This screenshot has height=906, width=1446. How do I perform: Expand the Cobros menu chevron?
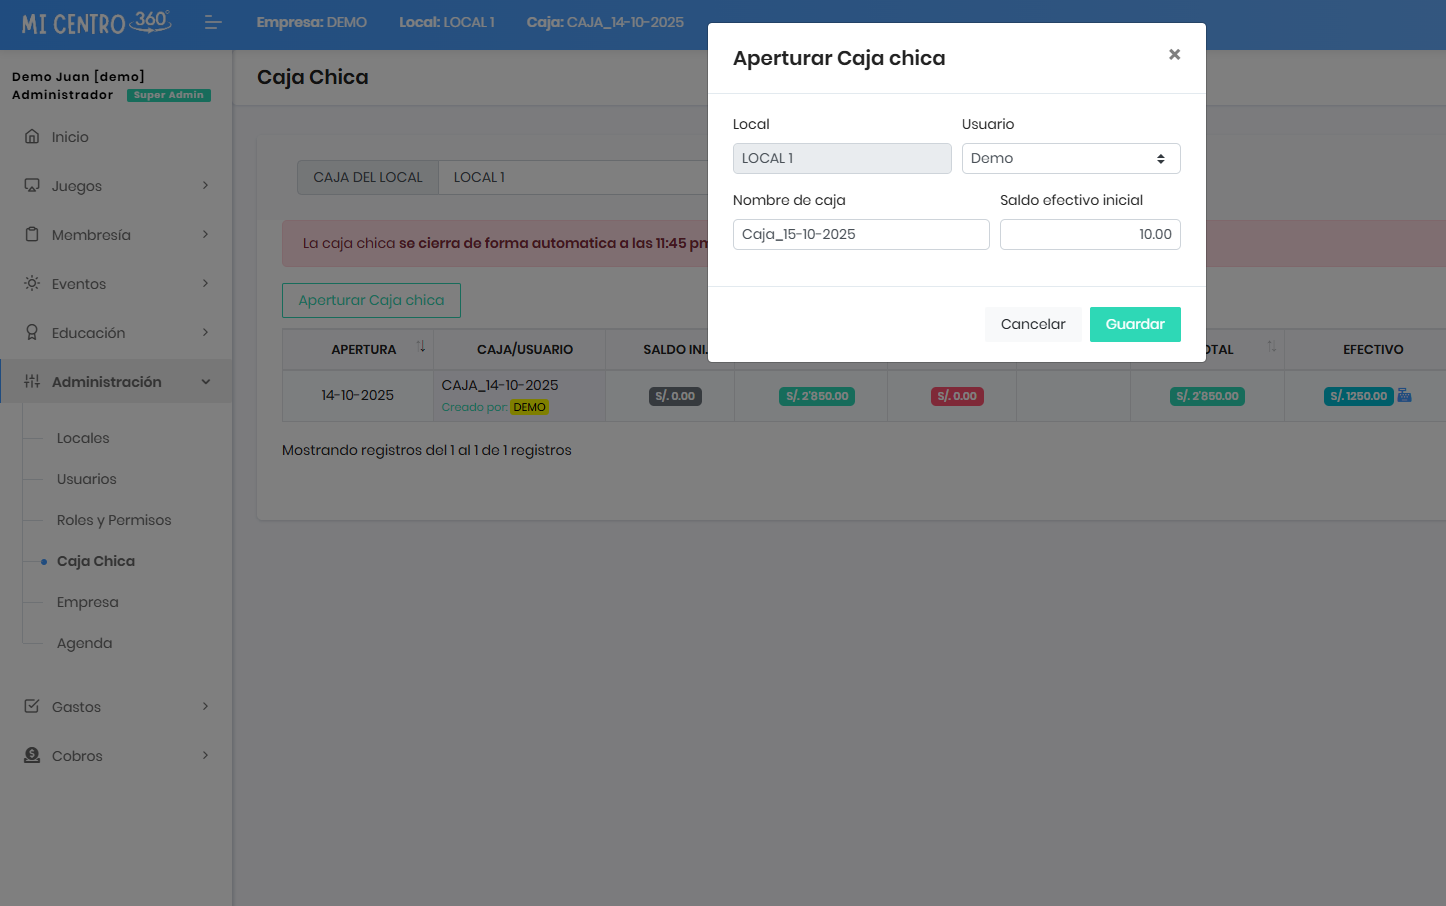coord(205,756)
